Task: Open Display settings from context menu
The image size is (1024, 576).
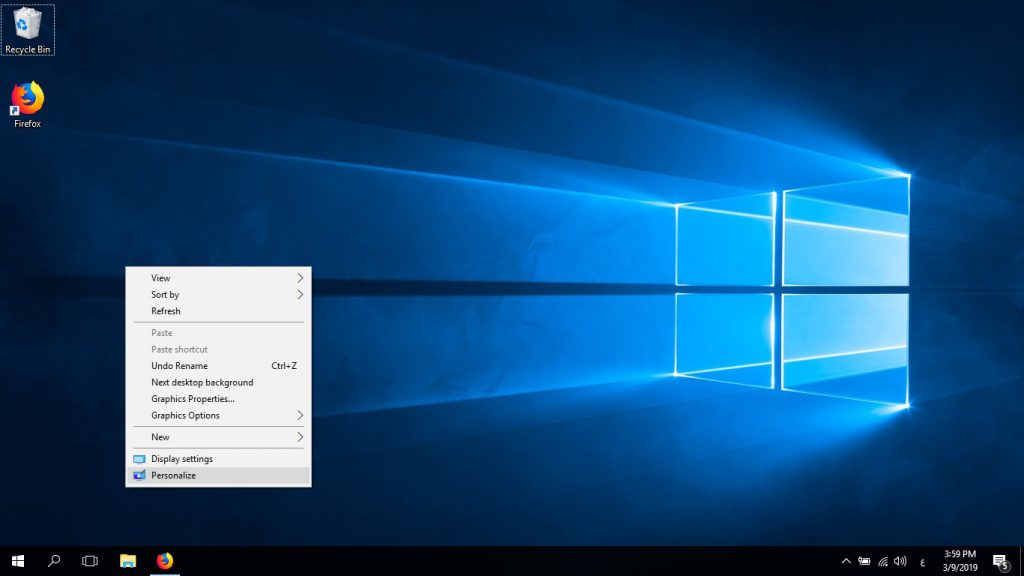Action: click(x=218, y=459)
